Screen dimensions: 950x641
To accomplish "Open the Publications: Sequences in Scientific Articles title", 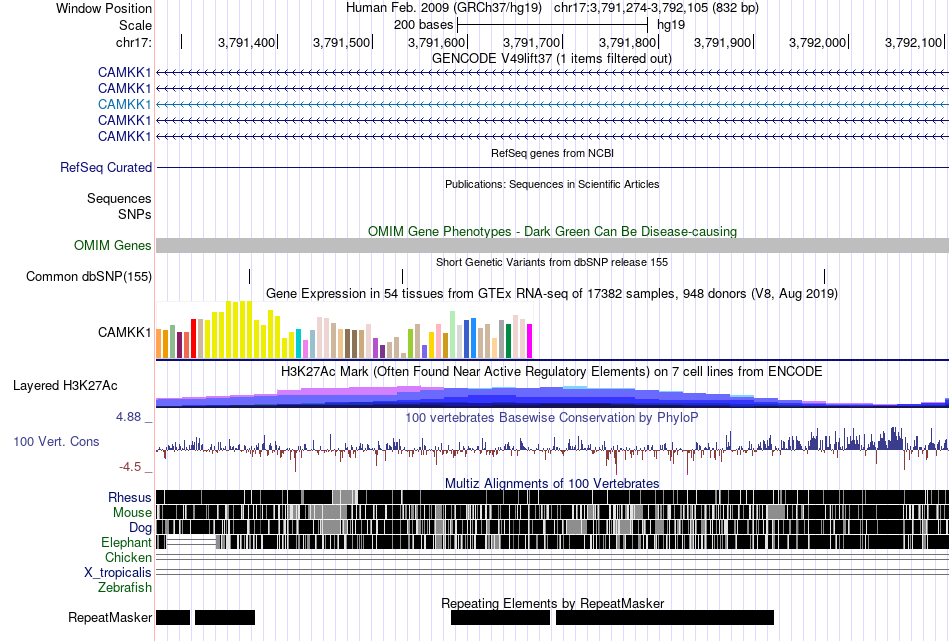I will coord(552,184).
